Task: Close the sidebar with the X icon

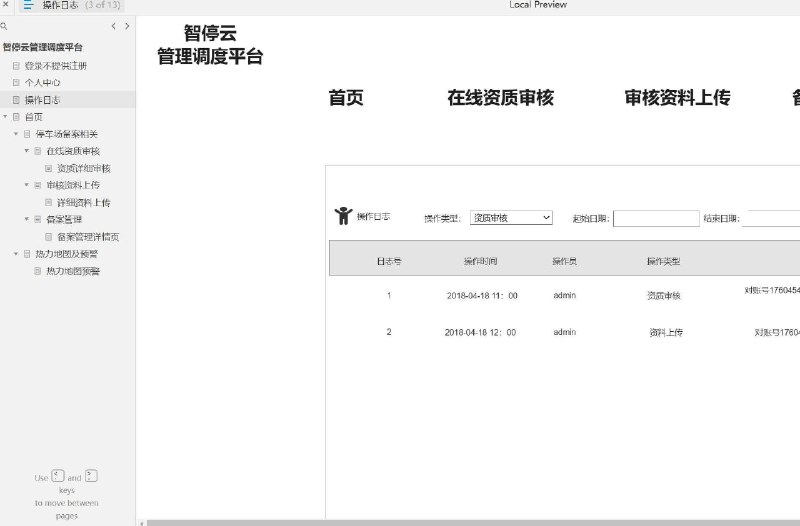Action: point(6,4)
